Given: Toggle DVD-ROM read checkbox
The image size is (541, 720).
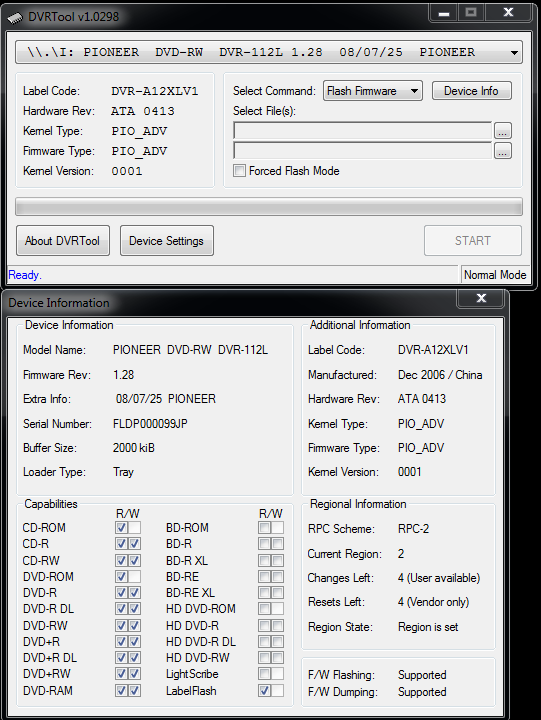Looking at the screenshot, I should point(121,576).
